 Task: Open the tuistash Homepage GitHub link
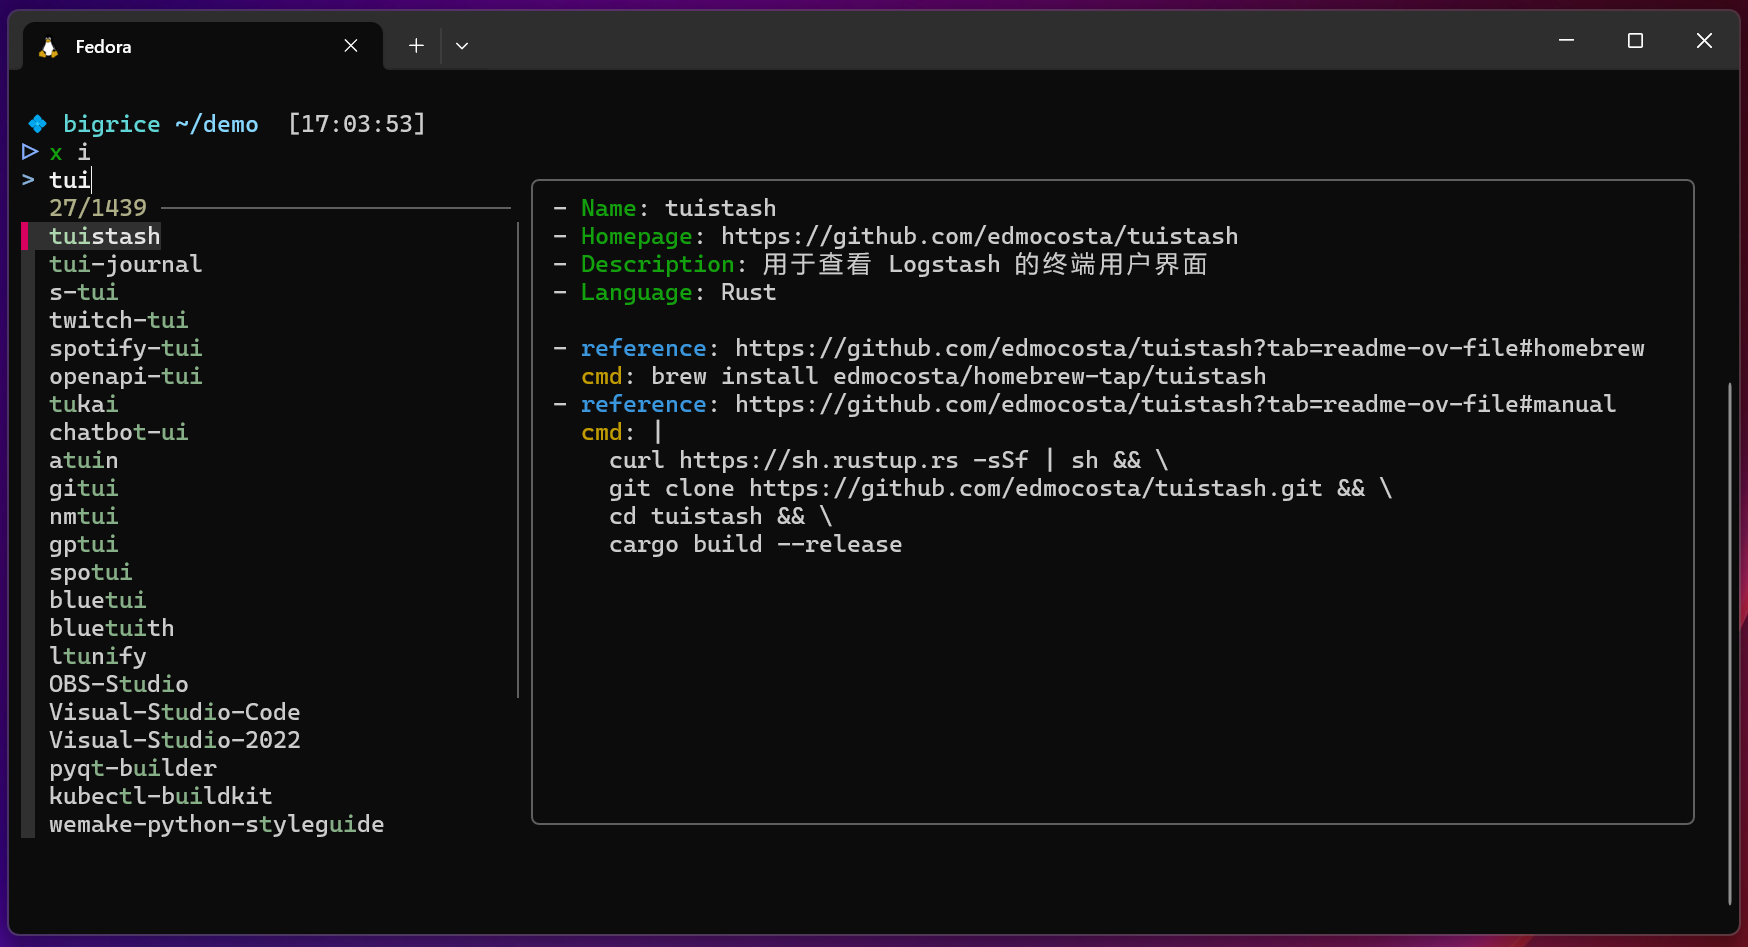click(980, 236)
